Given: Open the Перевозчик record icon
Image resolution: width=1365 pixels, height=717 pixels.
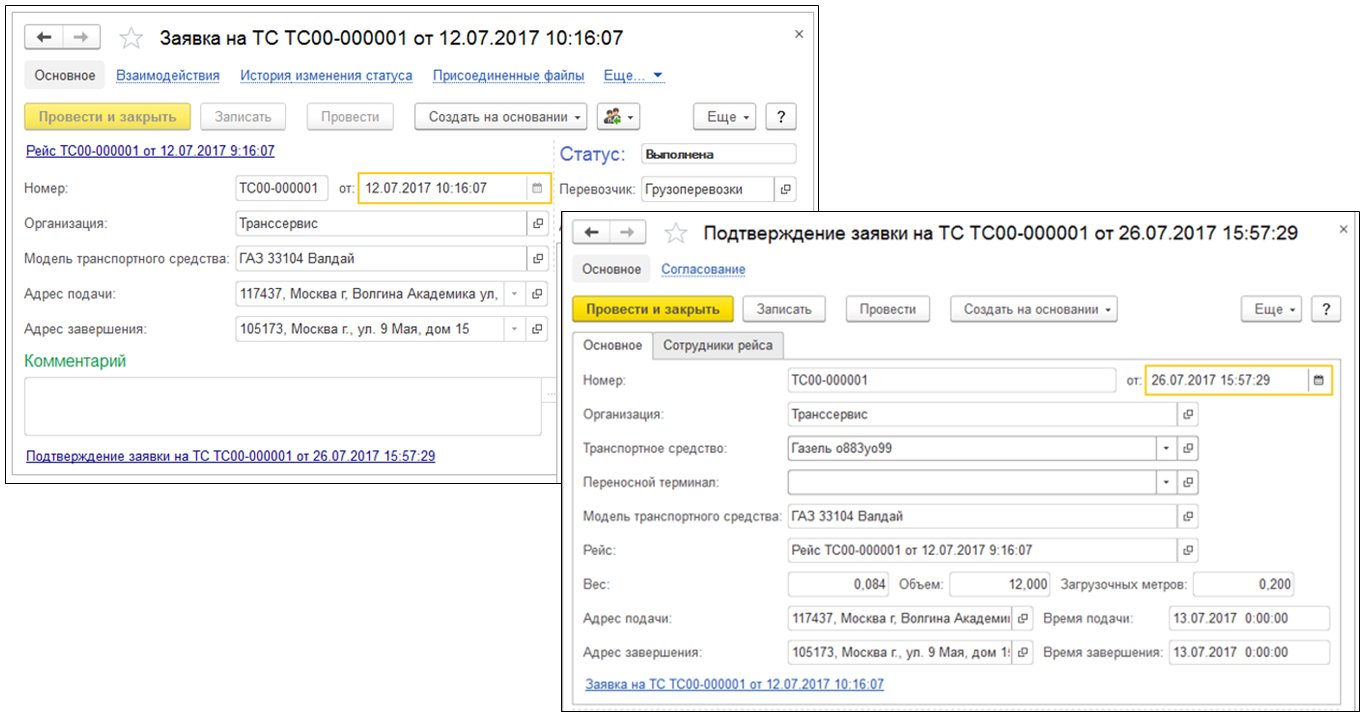Looking at the screenshot, I should coord(786,188).
